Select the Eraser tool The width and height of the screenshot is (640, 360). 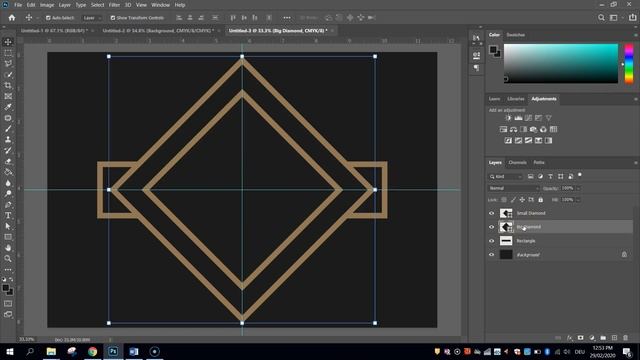coord(8,161)
